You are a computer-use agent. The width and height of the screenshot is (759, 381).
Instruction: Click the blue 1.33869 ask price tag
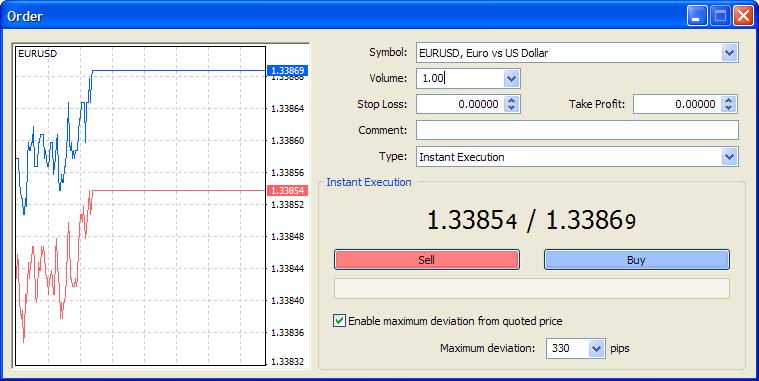click(x=288, y=71)
